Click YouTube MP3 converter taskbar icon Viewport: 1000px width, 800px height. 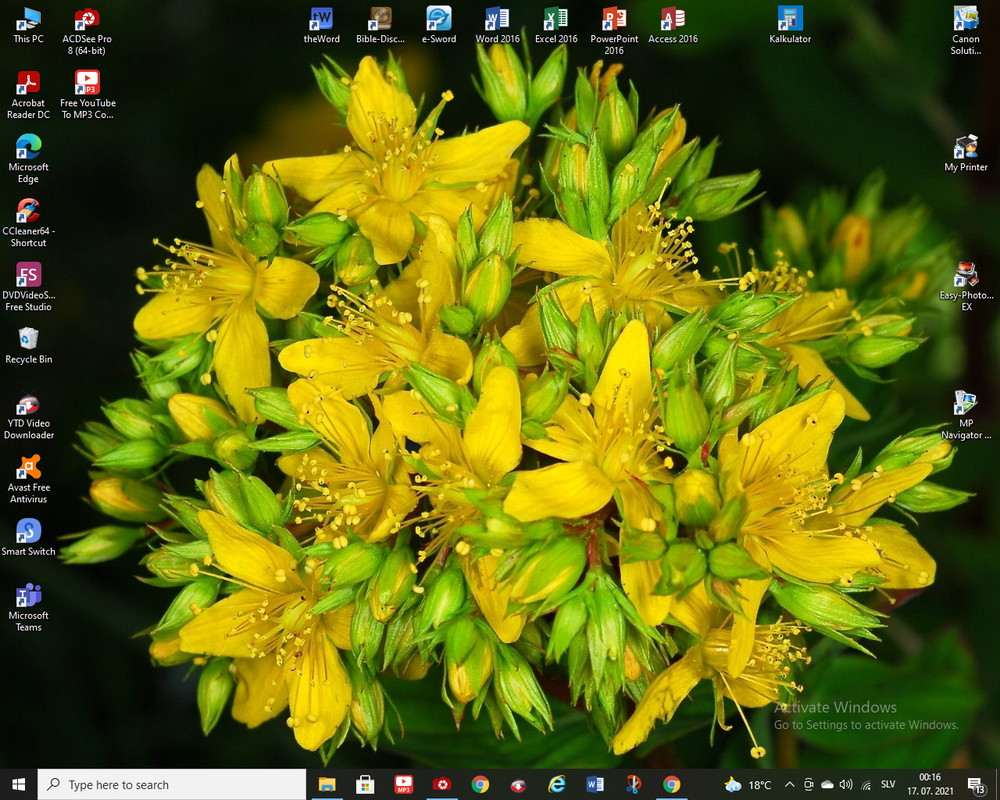[x=404, y=784]
